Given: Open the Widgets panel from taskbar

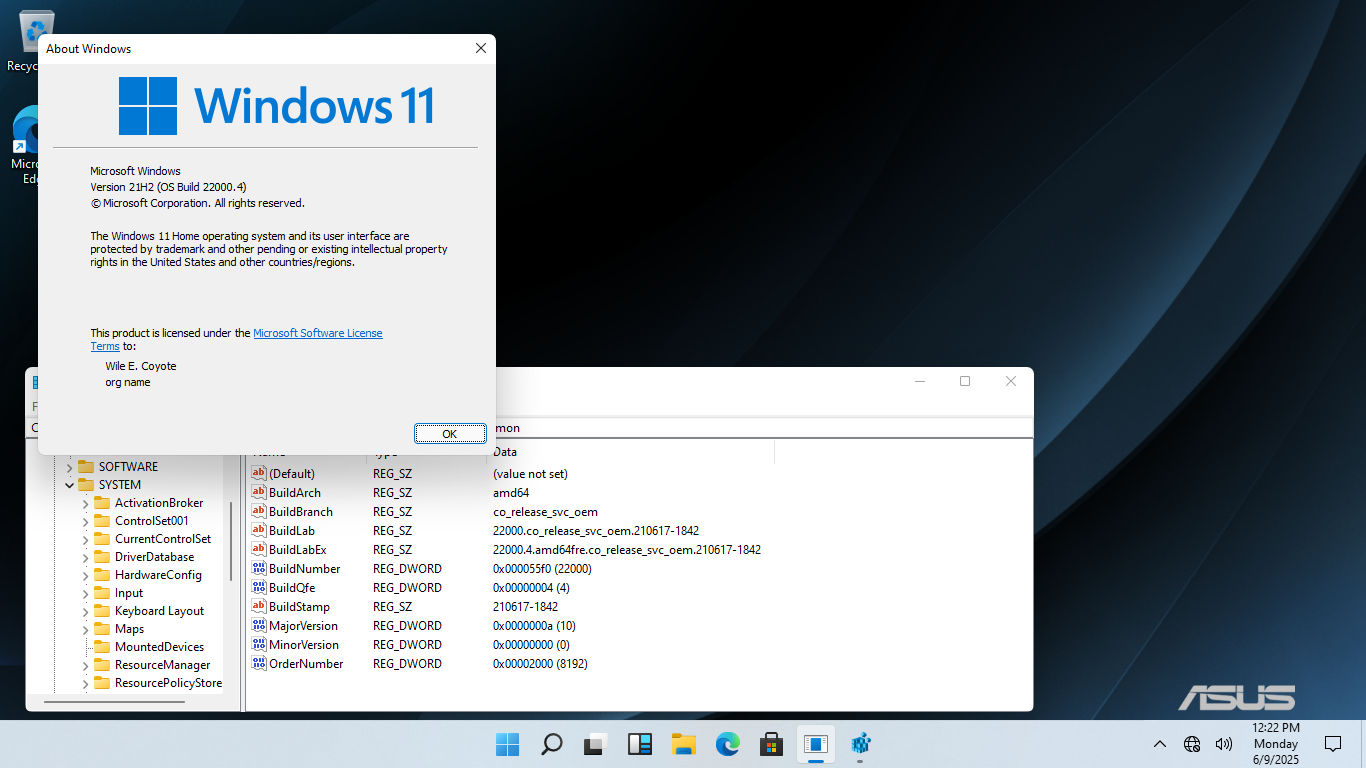Looking at the screenshot, I should coord(639,744).
